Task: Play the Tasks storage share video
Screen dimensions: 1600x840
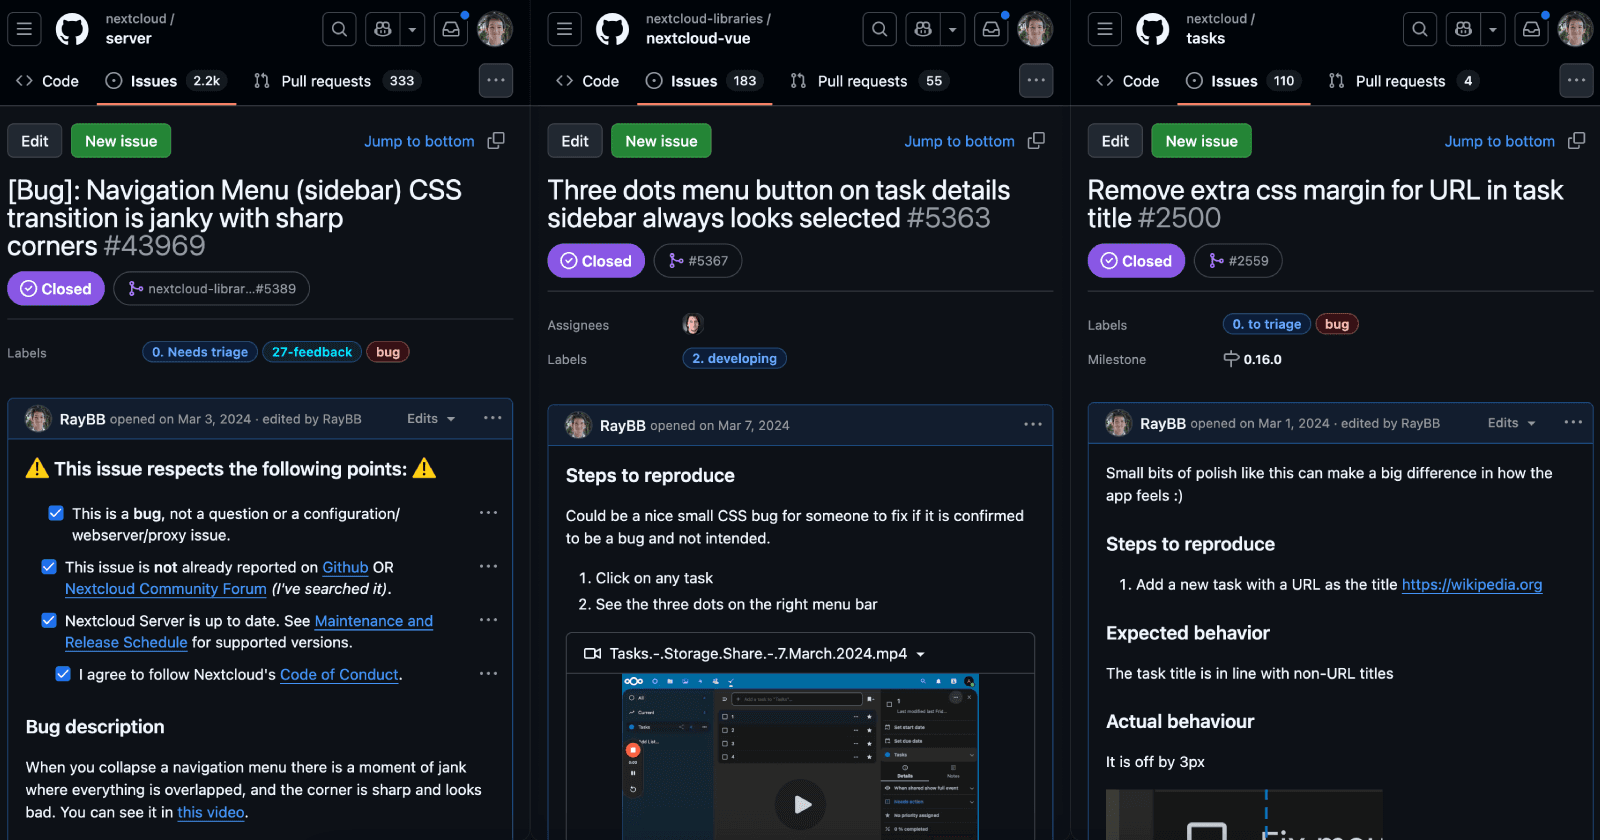Action: point(800,804)
